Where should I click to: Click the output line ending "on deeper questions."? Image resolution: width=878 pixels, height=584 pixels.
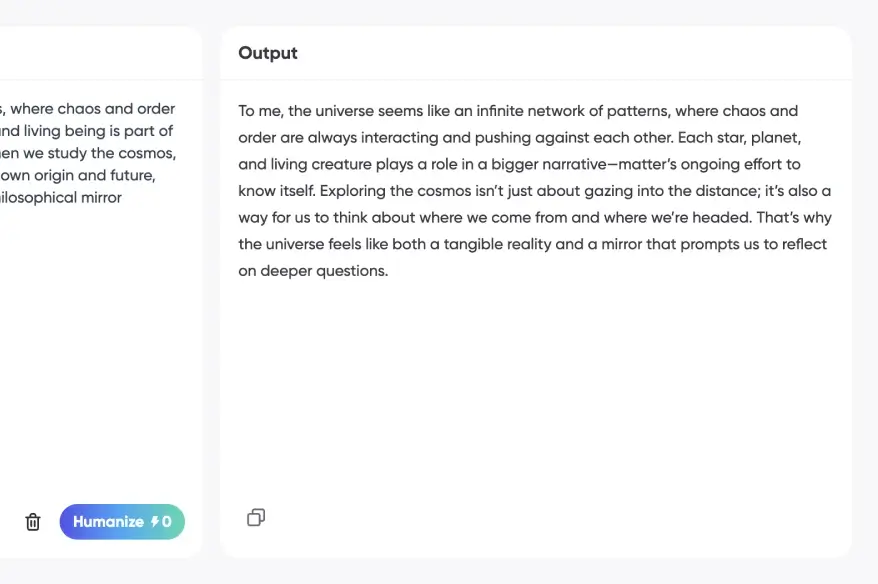tap(312, 271)
